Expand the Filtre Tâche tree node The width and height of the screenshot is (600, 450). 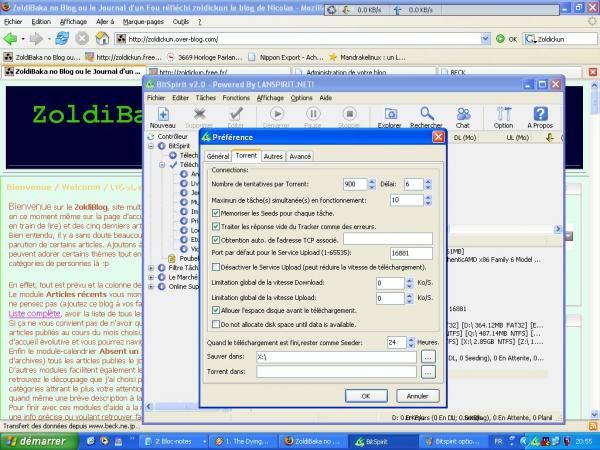pyautogui.click(x=151, y=268)
